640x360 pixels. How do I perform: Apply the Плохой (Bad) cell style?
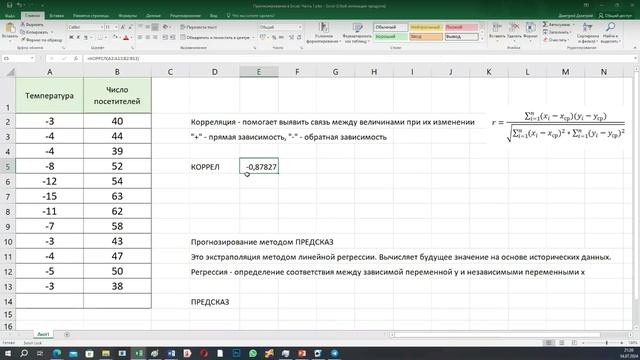(461, 27)
